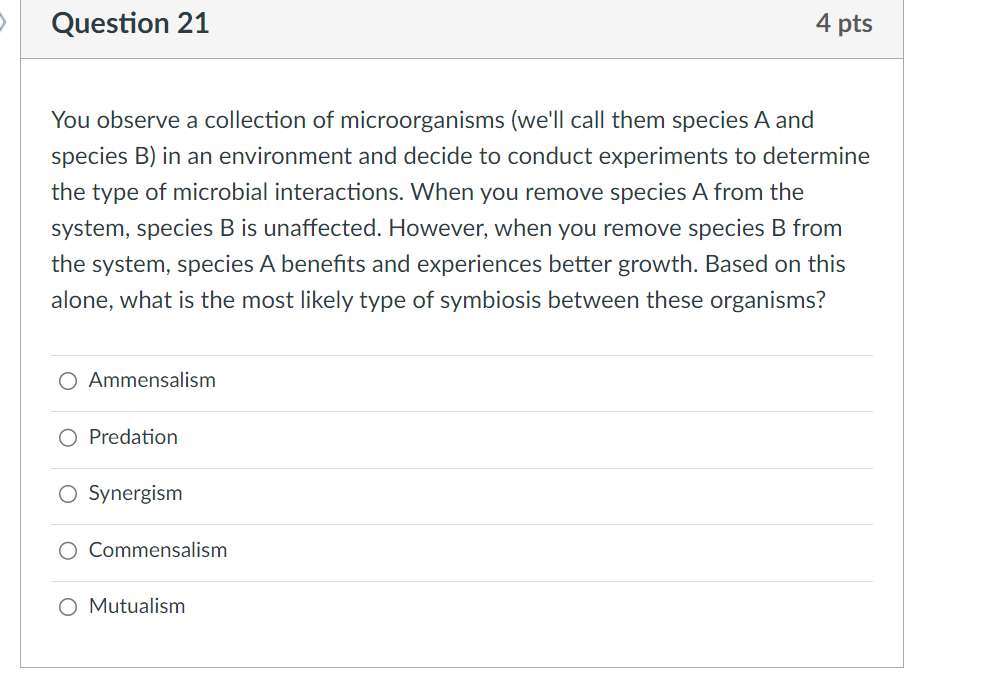998x686 pixels.
Task: Click the Mutualism answer label text
Action: coord(136,606)
